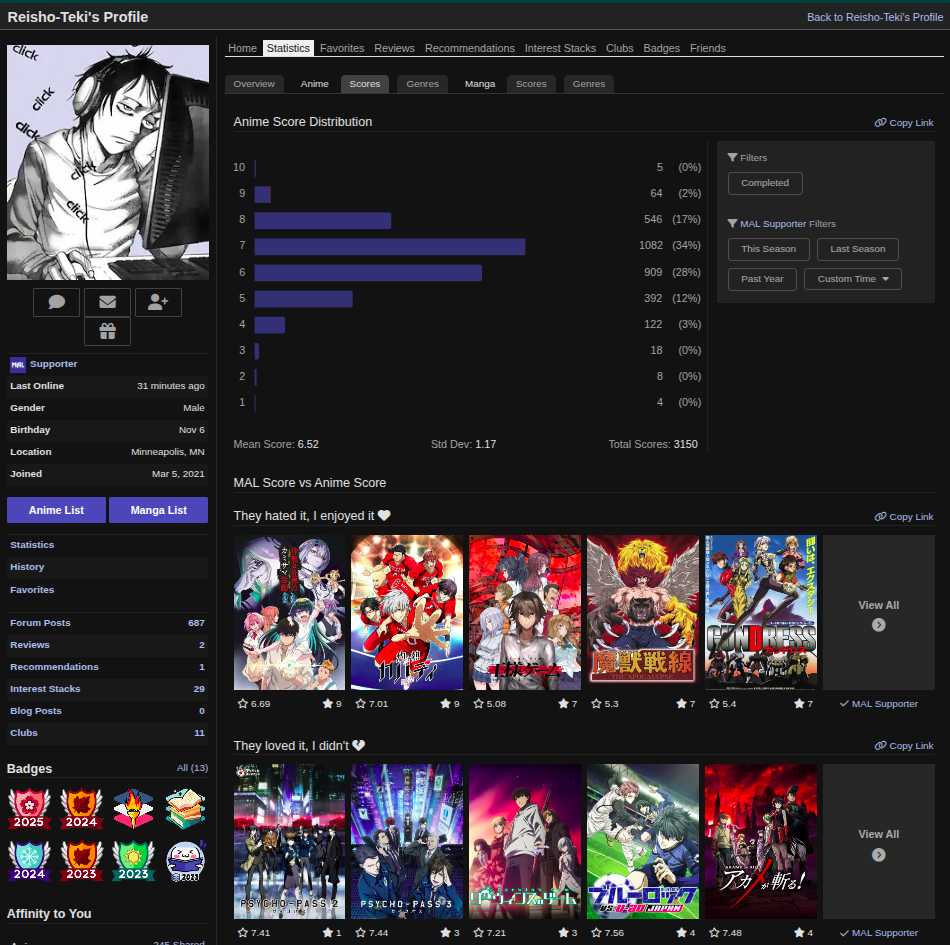Open the Psycho-Pass 2 anime thumbnail

point(289,842)
